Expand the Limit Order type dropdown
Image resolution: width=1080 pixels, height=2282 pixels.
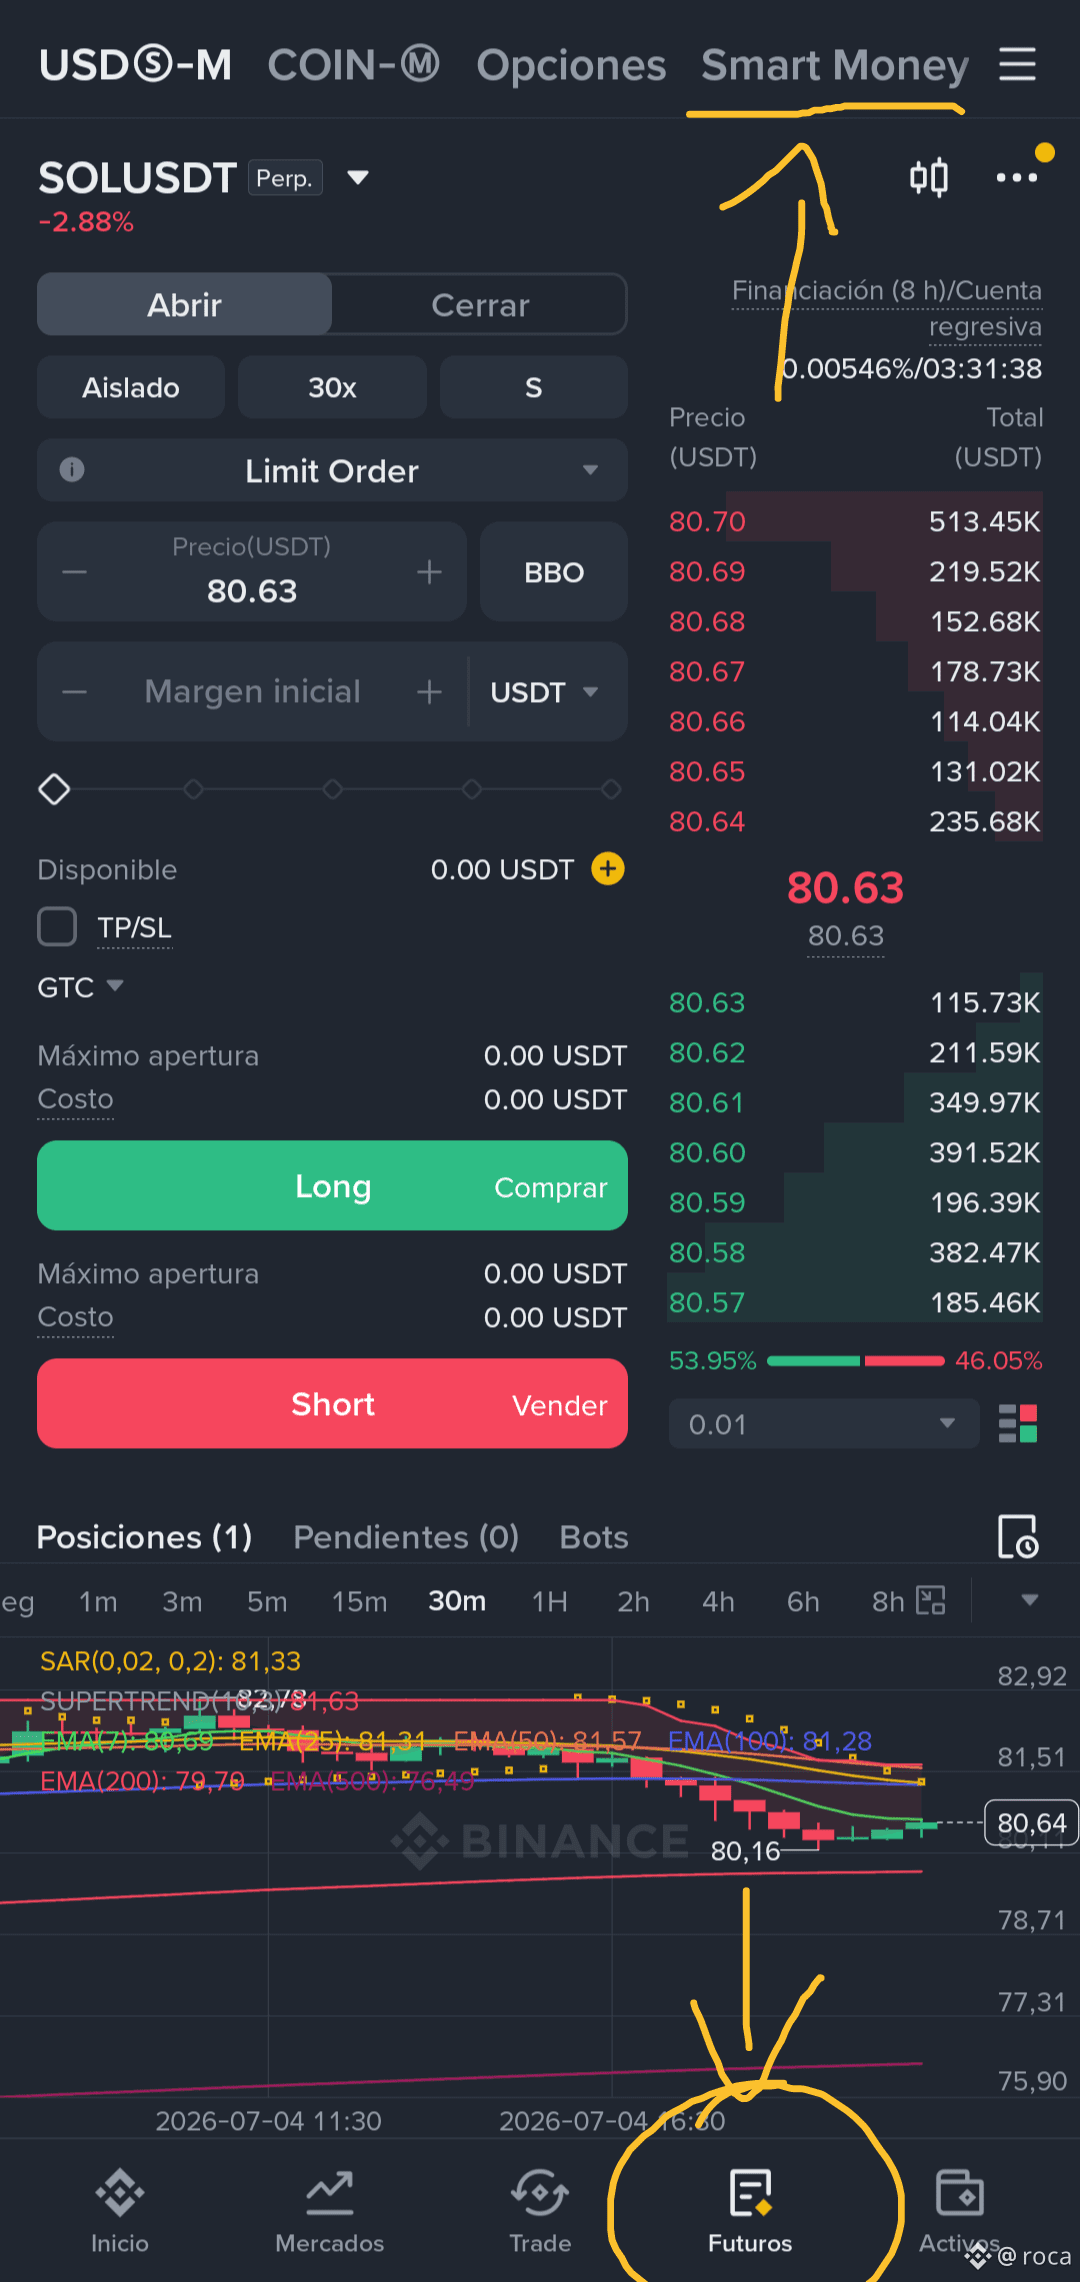332,470
